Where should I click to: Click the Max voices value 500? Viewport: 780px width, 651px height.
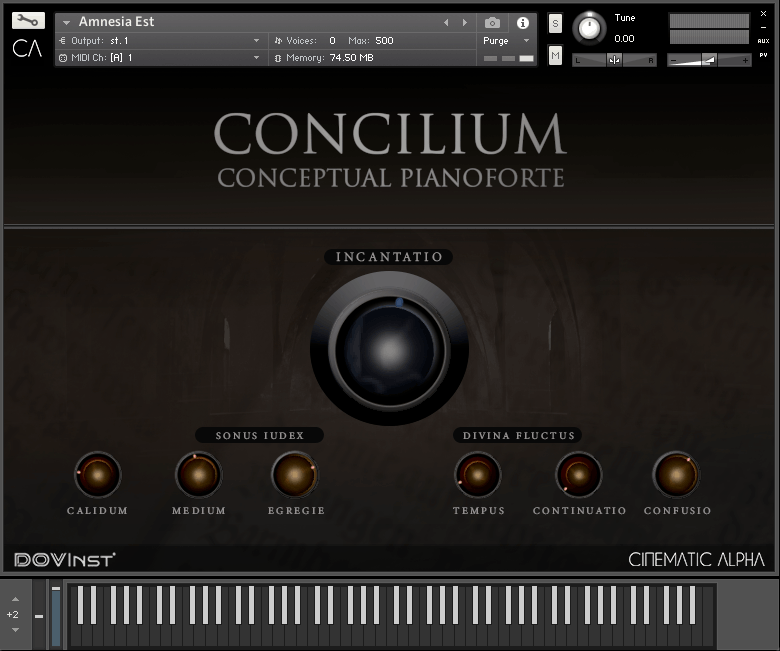pos(384,41)
